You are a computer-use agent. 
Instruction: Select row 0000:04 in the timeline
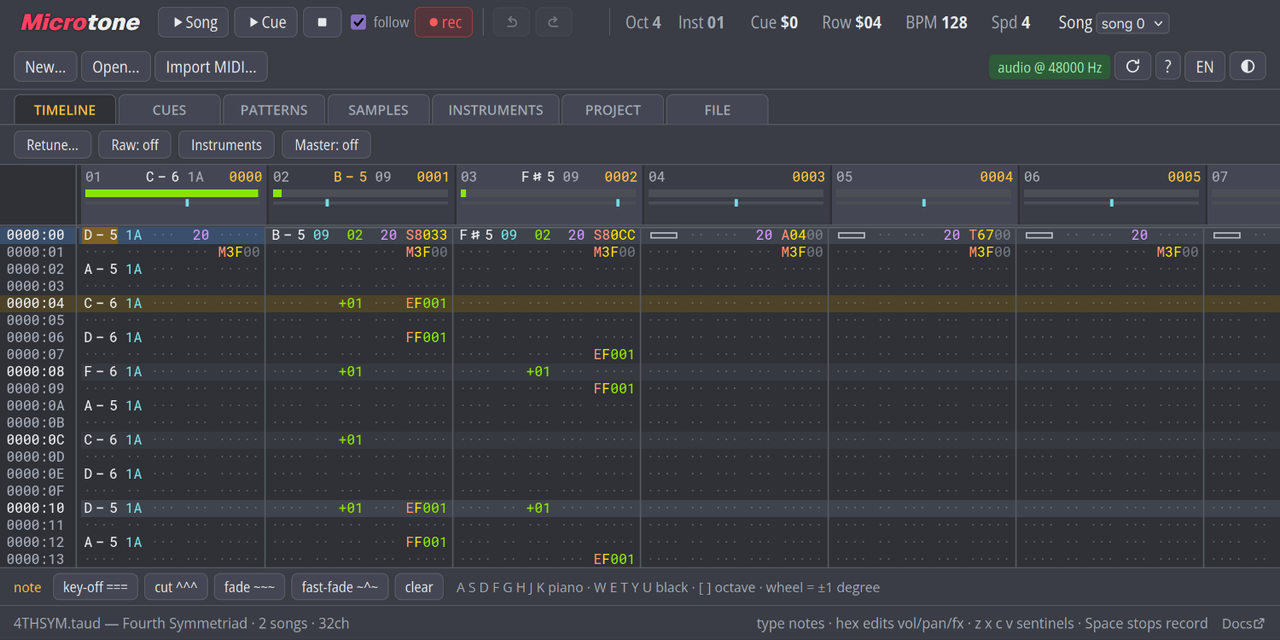[x=36, y=303]
